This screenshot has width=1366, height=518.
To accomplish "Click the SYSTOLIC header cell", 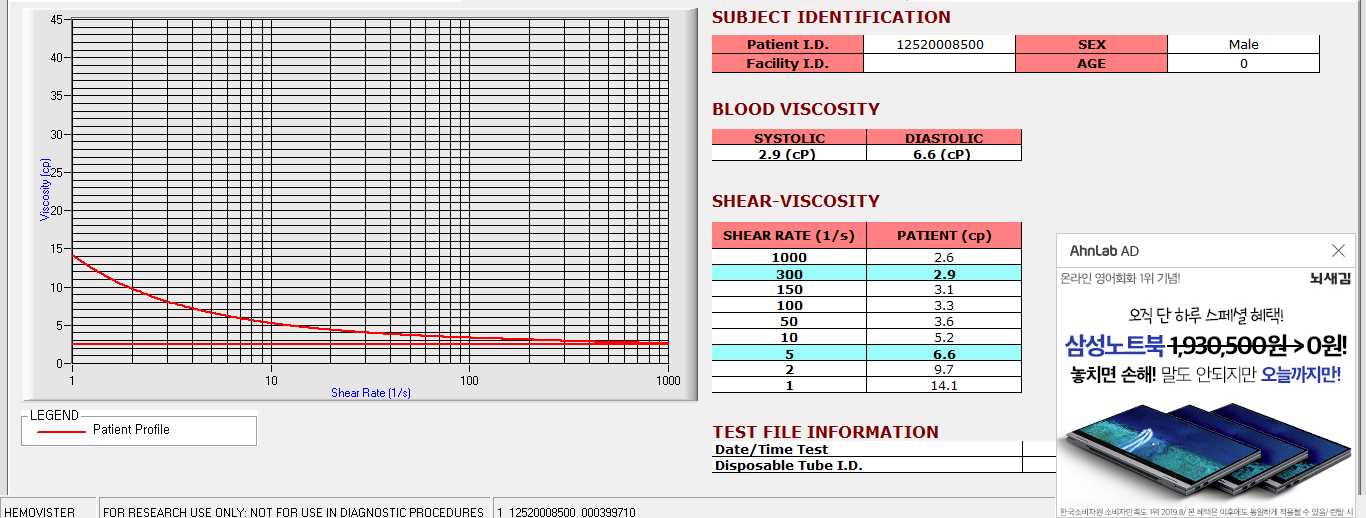I will click(x=789, y=138).
